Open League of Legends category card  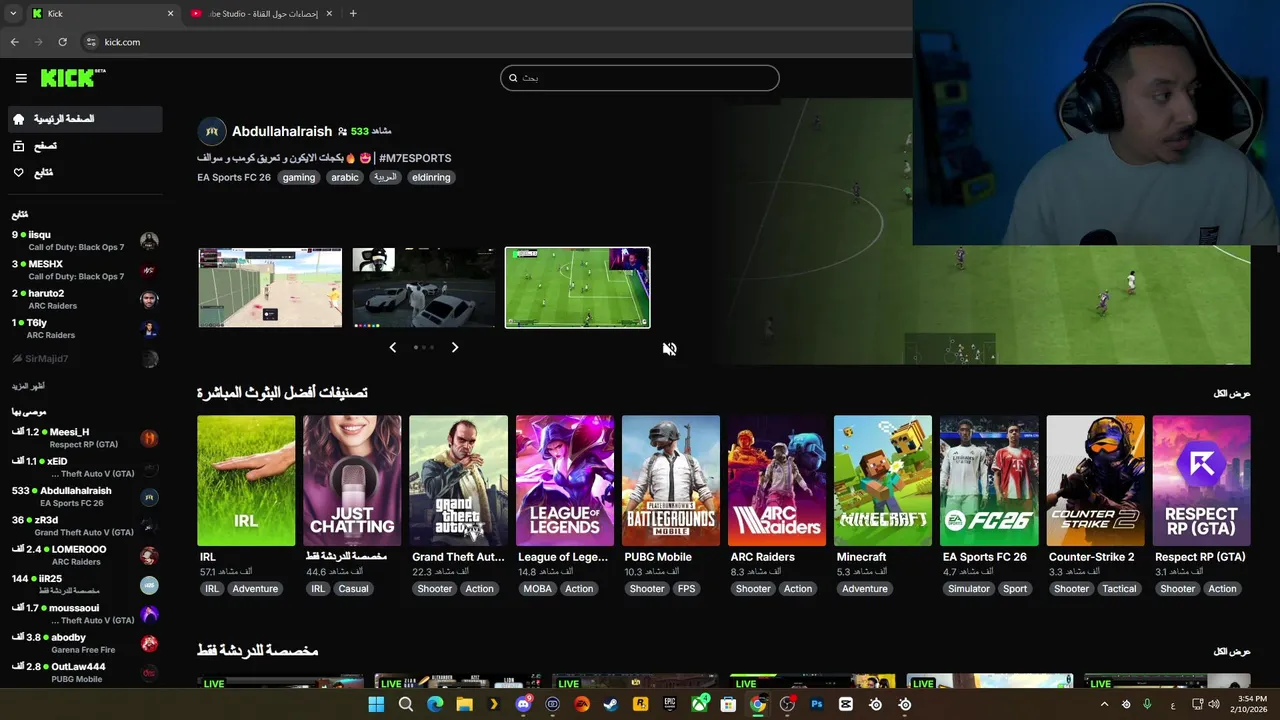pos(565,481)
